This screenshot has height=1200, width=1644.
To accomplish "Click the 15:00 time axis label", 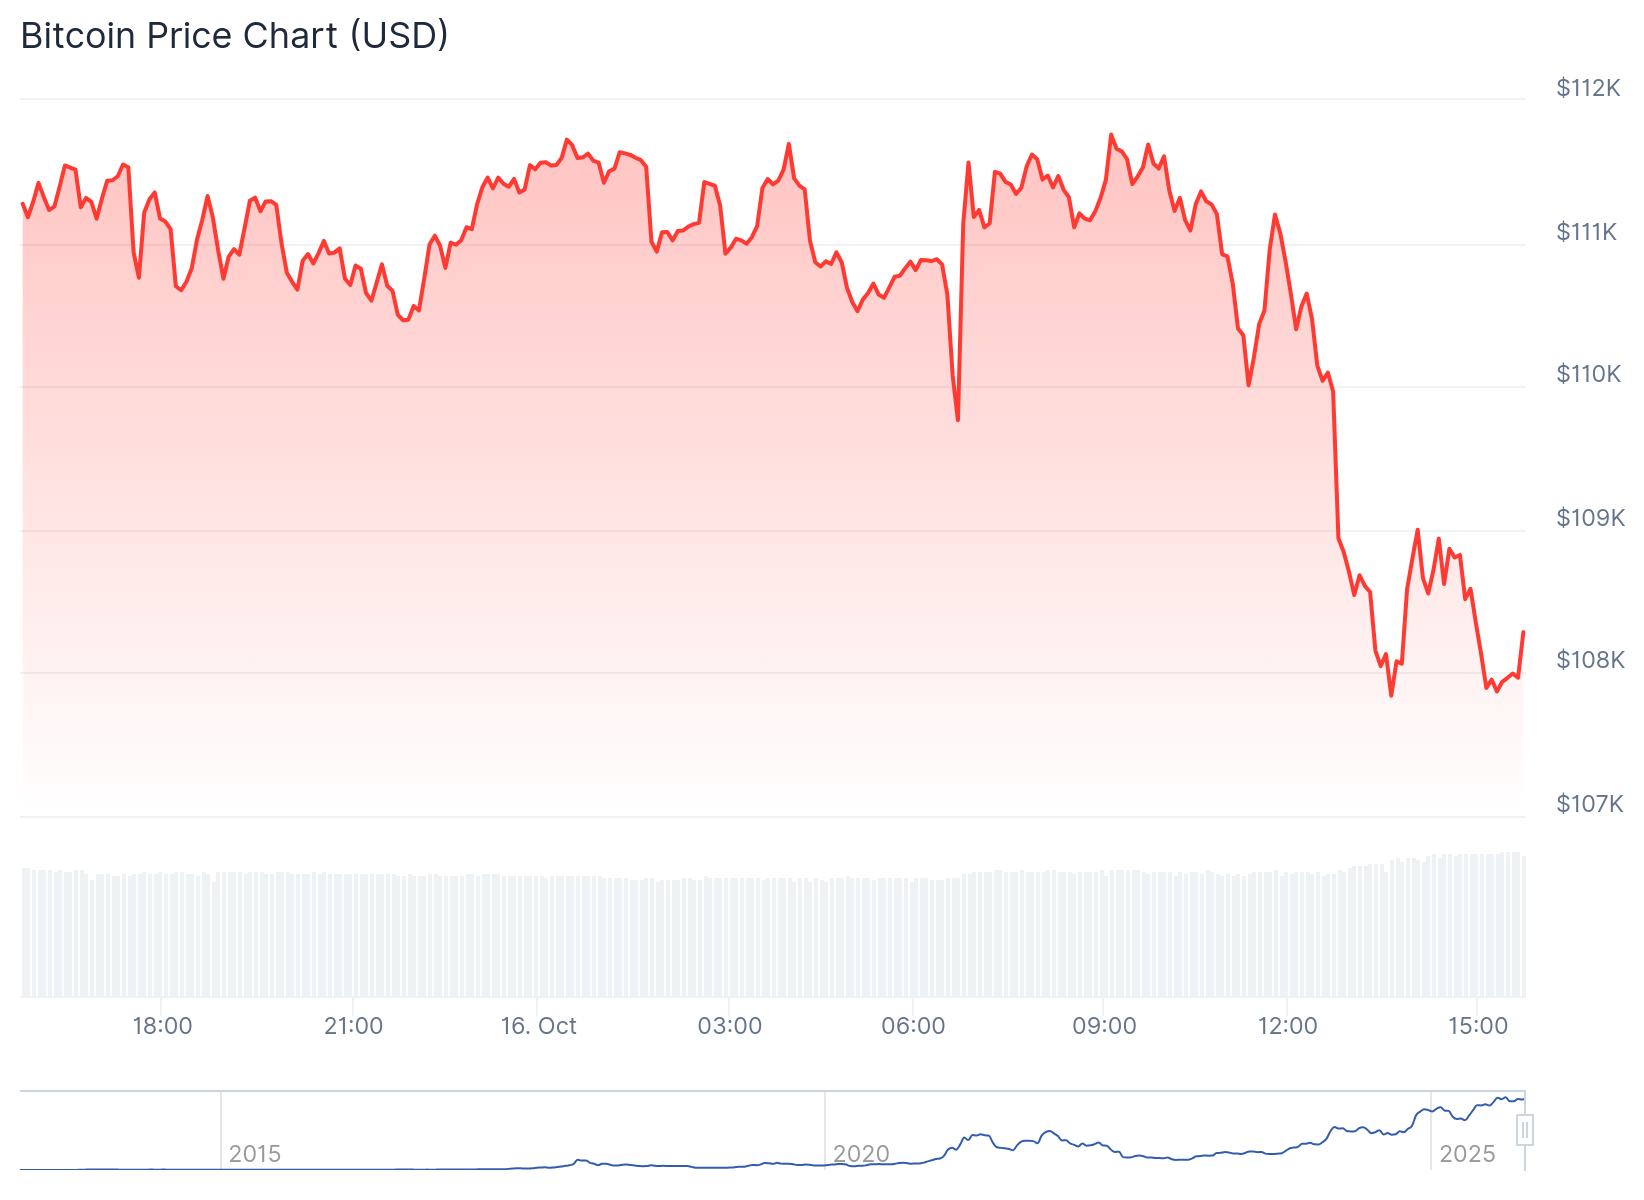I will pyautogui.click(x=1478, y=1026).
